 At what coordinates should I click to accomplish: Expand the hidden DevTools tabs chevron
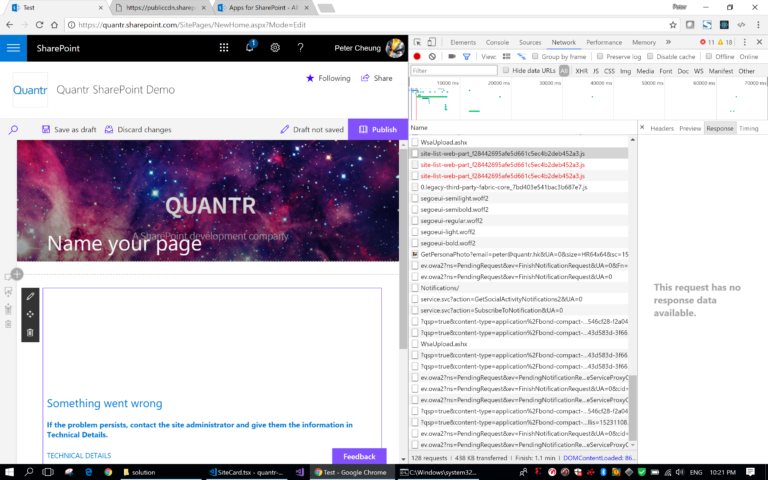pyautogui.click(x=668, y=42)
